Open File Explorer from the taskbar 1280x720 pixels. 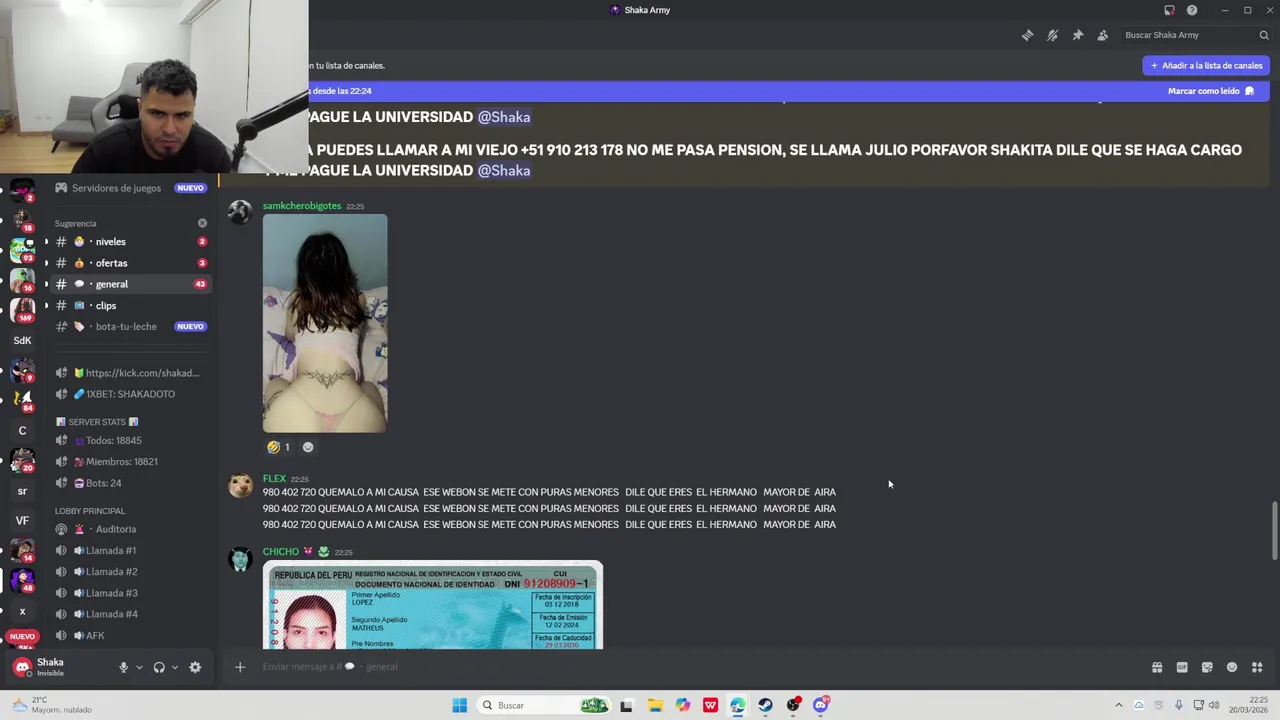pos(655,705)
